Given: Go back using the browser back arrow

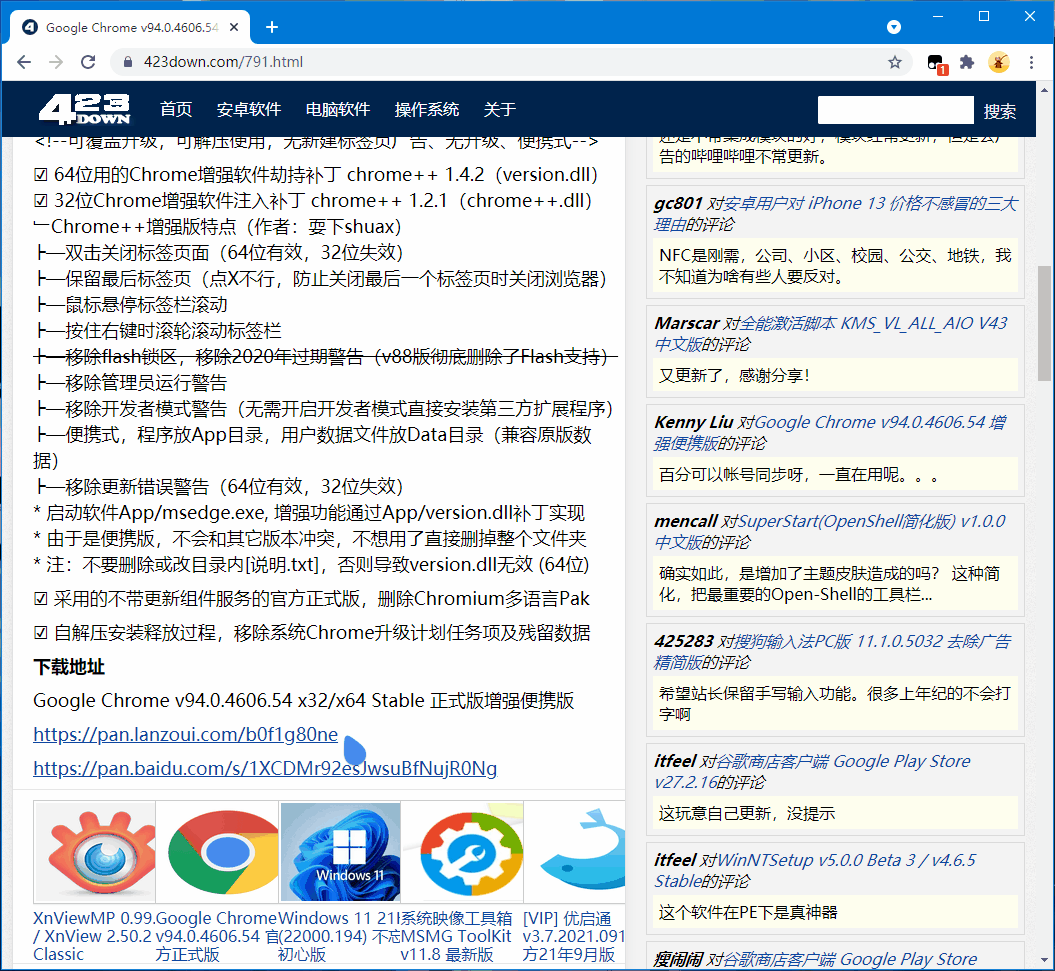Looking at the screenshot, I should tap(24, 62).
